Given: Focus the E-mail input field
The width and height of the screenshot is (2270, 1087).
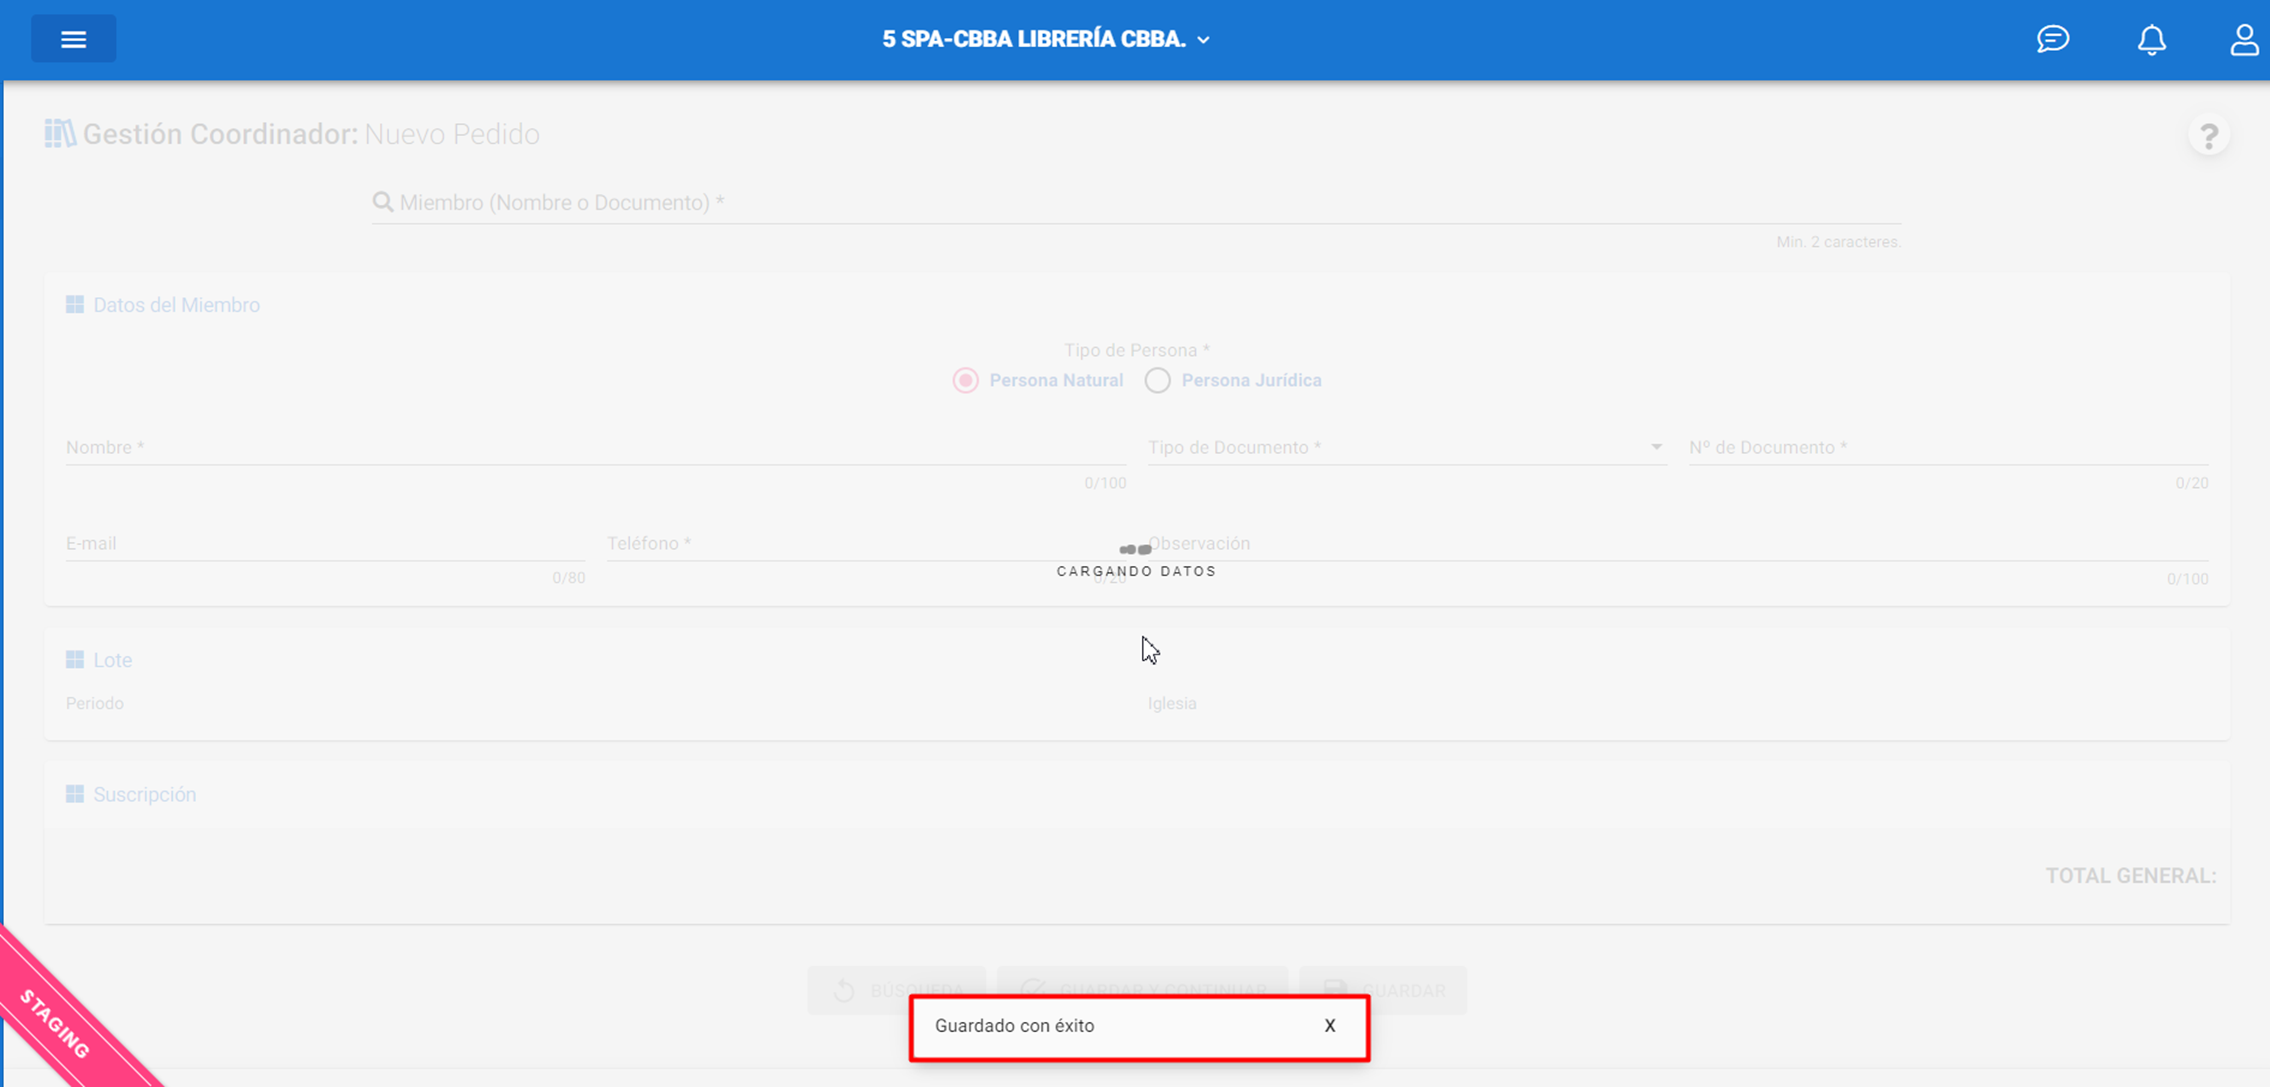Looking at the screenshot, I should coord(325,543).
